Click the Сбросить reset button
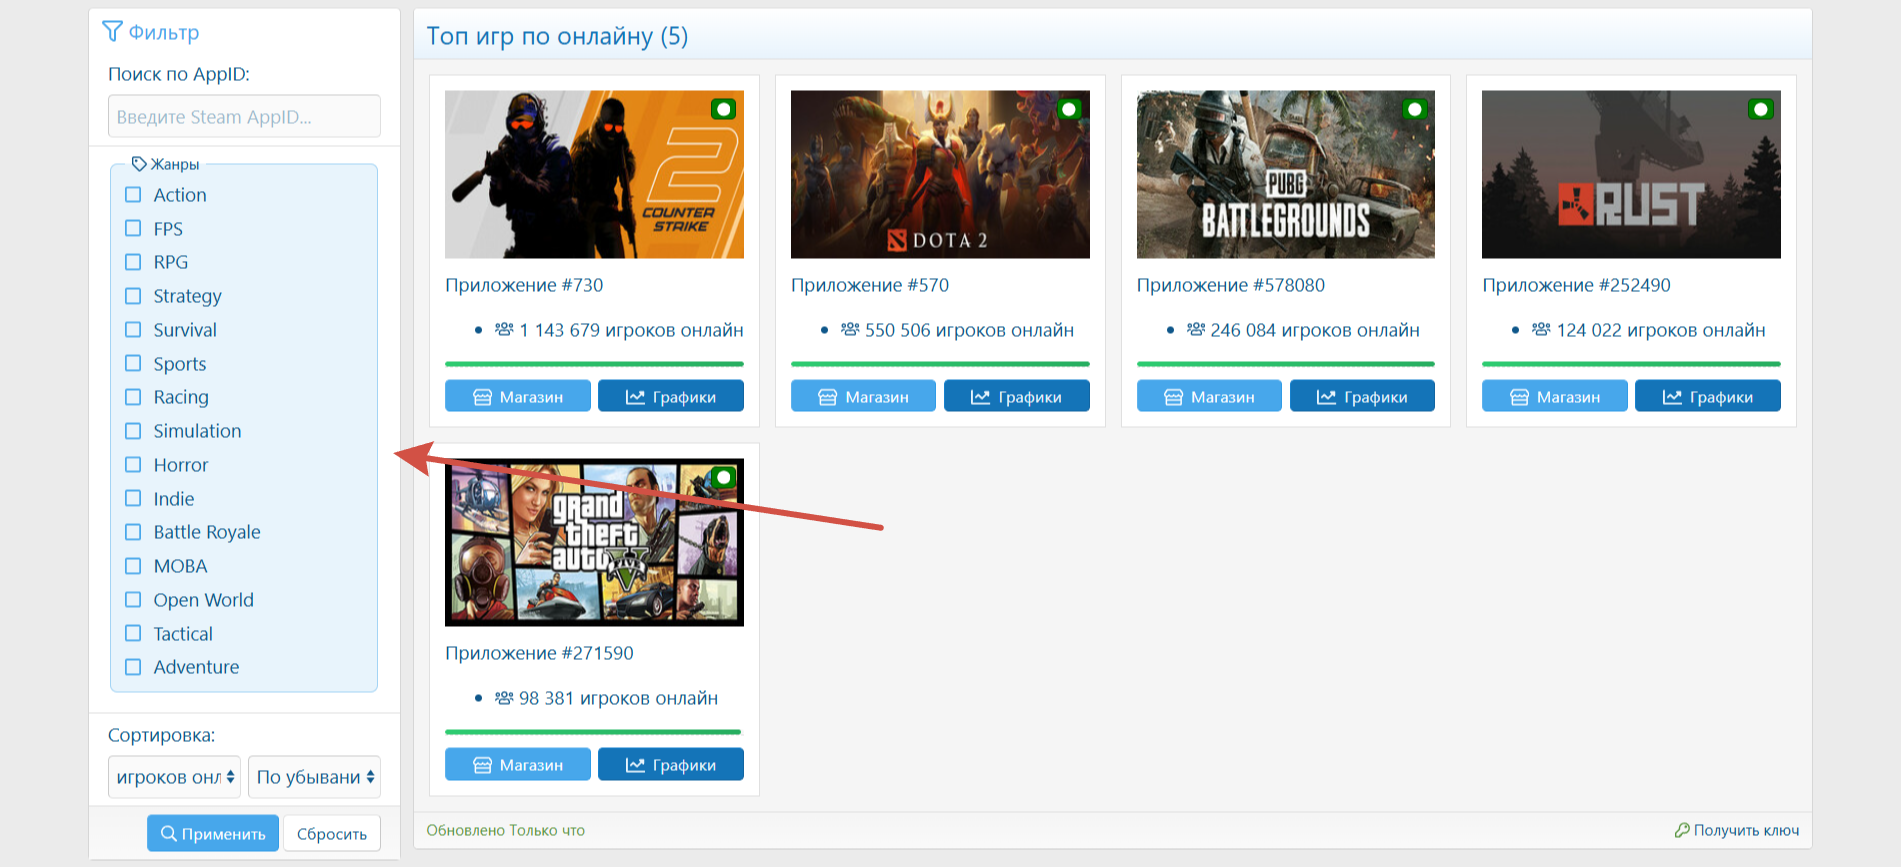1901x867 pixels. [332, 833]
